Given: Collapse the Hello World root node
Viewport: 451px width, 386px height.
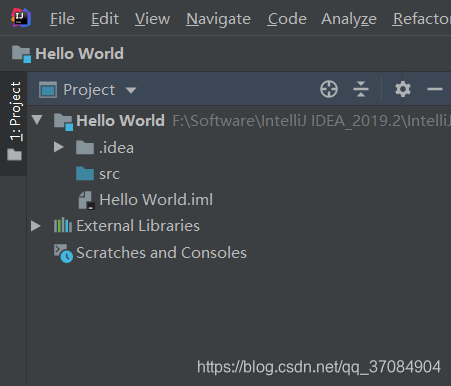Looking at the screenshot, I should (x=37, y=120).
